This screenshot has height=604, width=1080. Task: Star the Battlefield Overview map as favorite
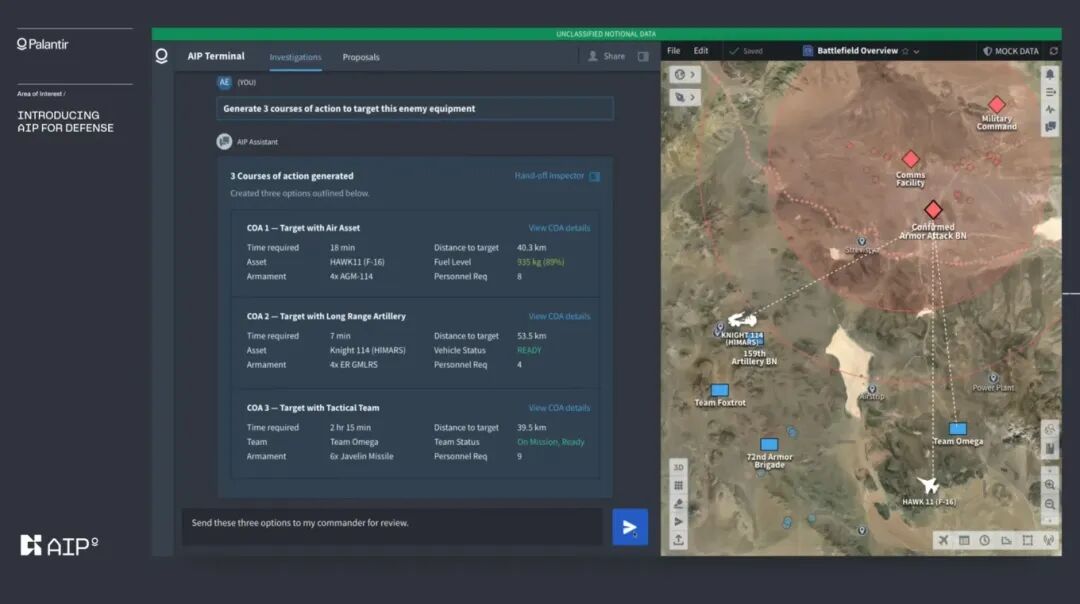pos(905,51)
